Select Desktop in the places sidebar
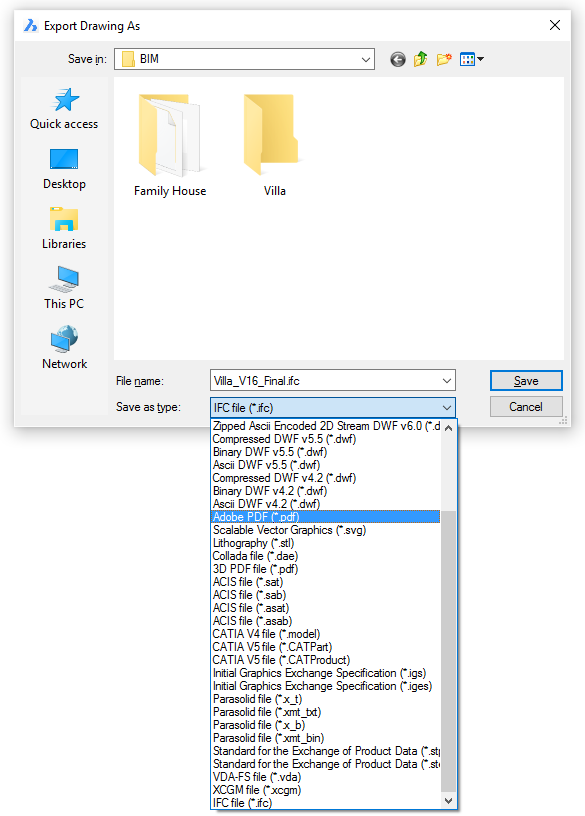Image resolution: width=585 pixels, height=816 pixels. (x=64, y=169)
